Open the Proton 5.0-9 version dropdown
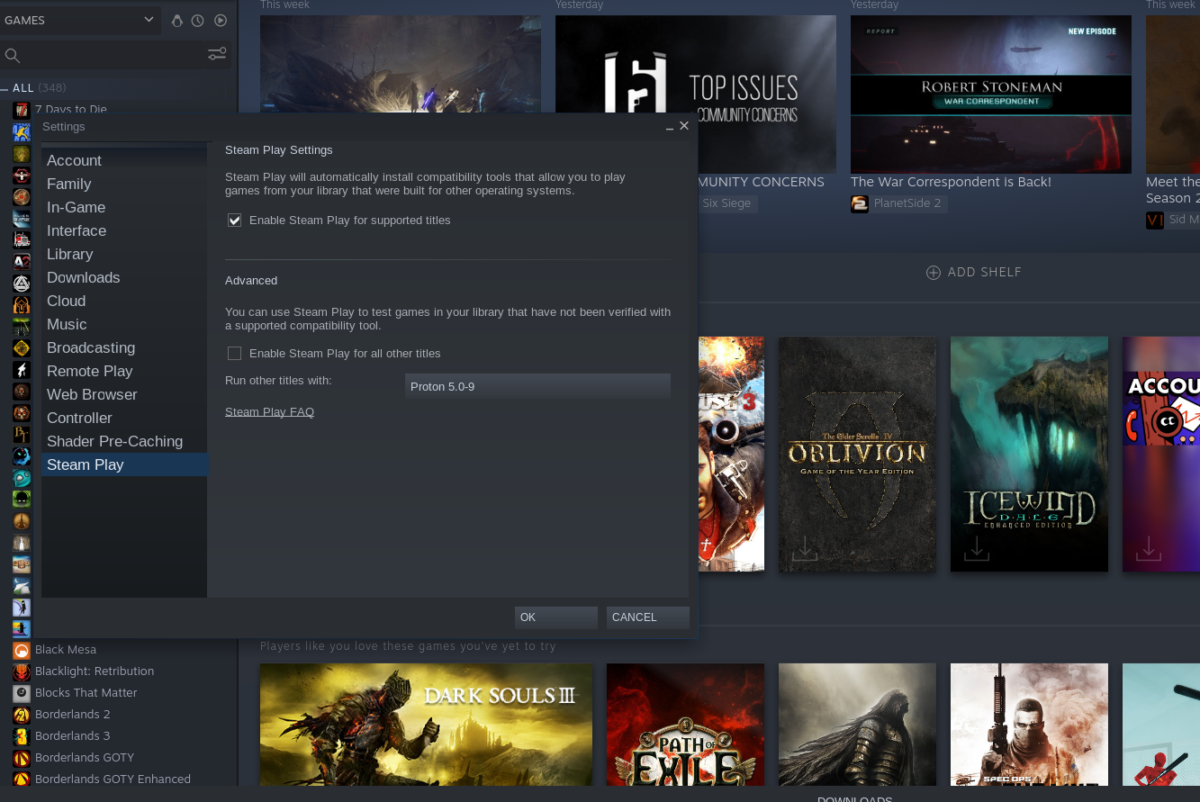This screenshot has height=802, width=1200. pos(537,386)
